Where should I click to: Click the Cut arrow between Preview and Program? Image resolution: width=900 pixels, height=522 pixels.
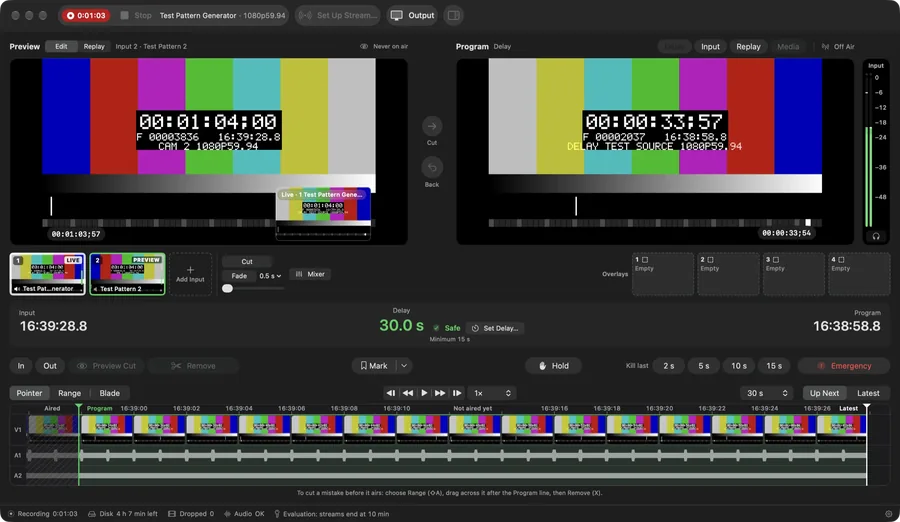point(432,126)
